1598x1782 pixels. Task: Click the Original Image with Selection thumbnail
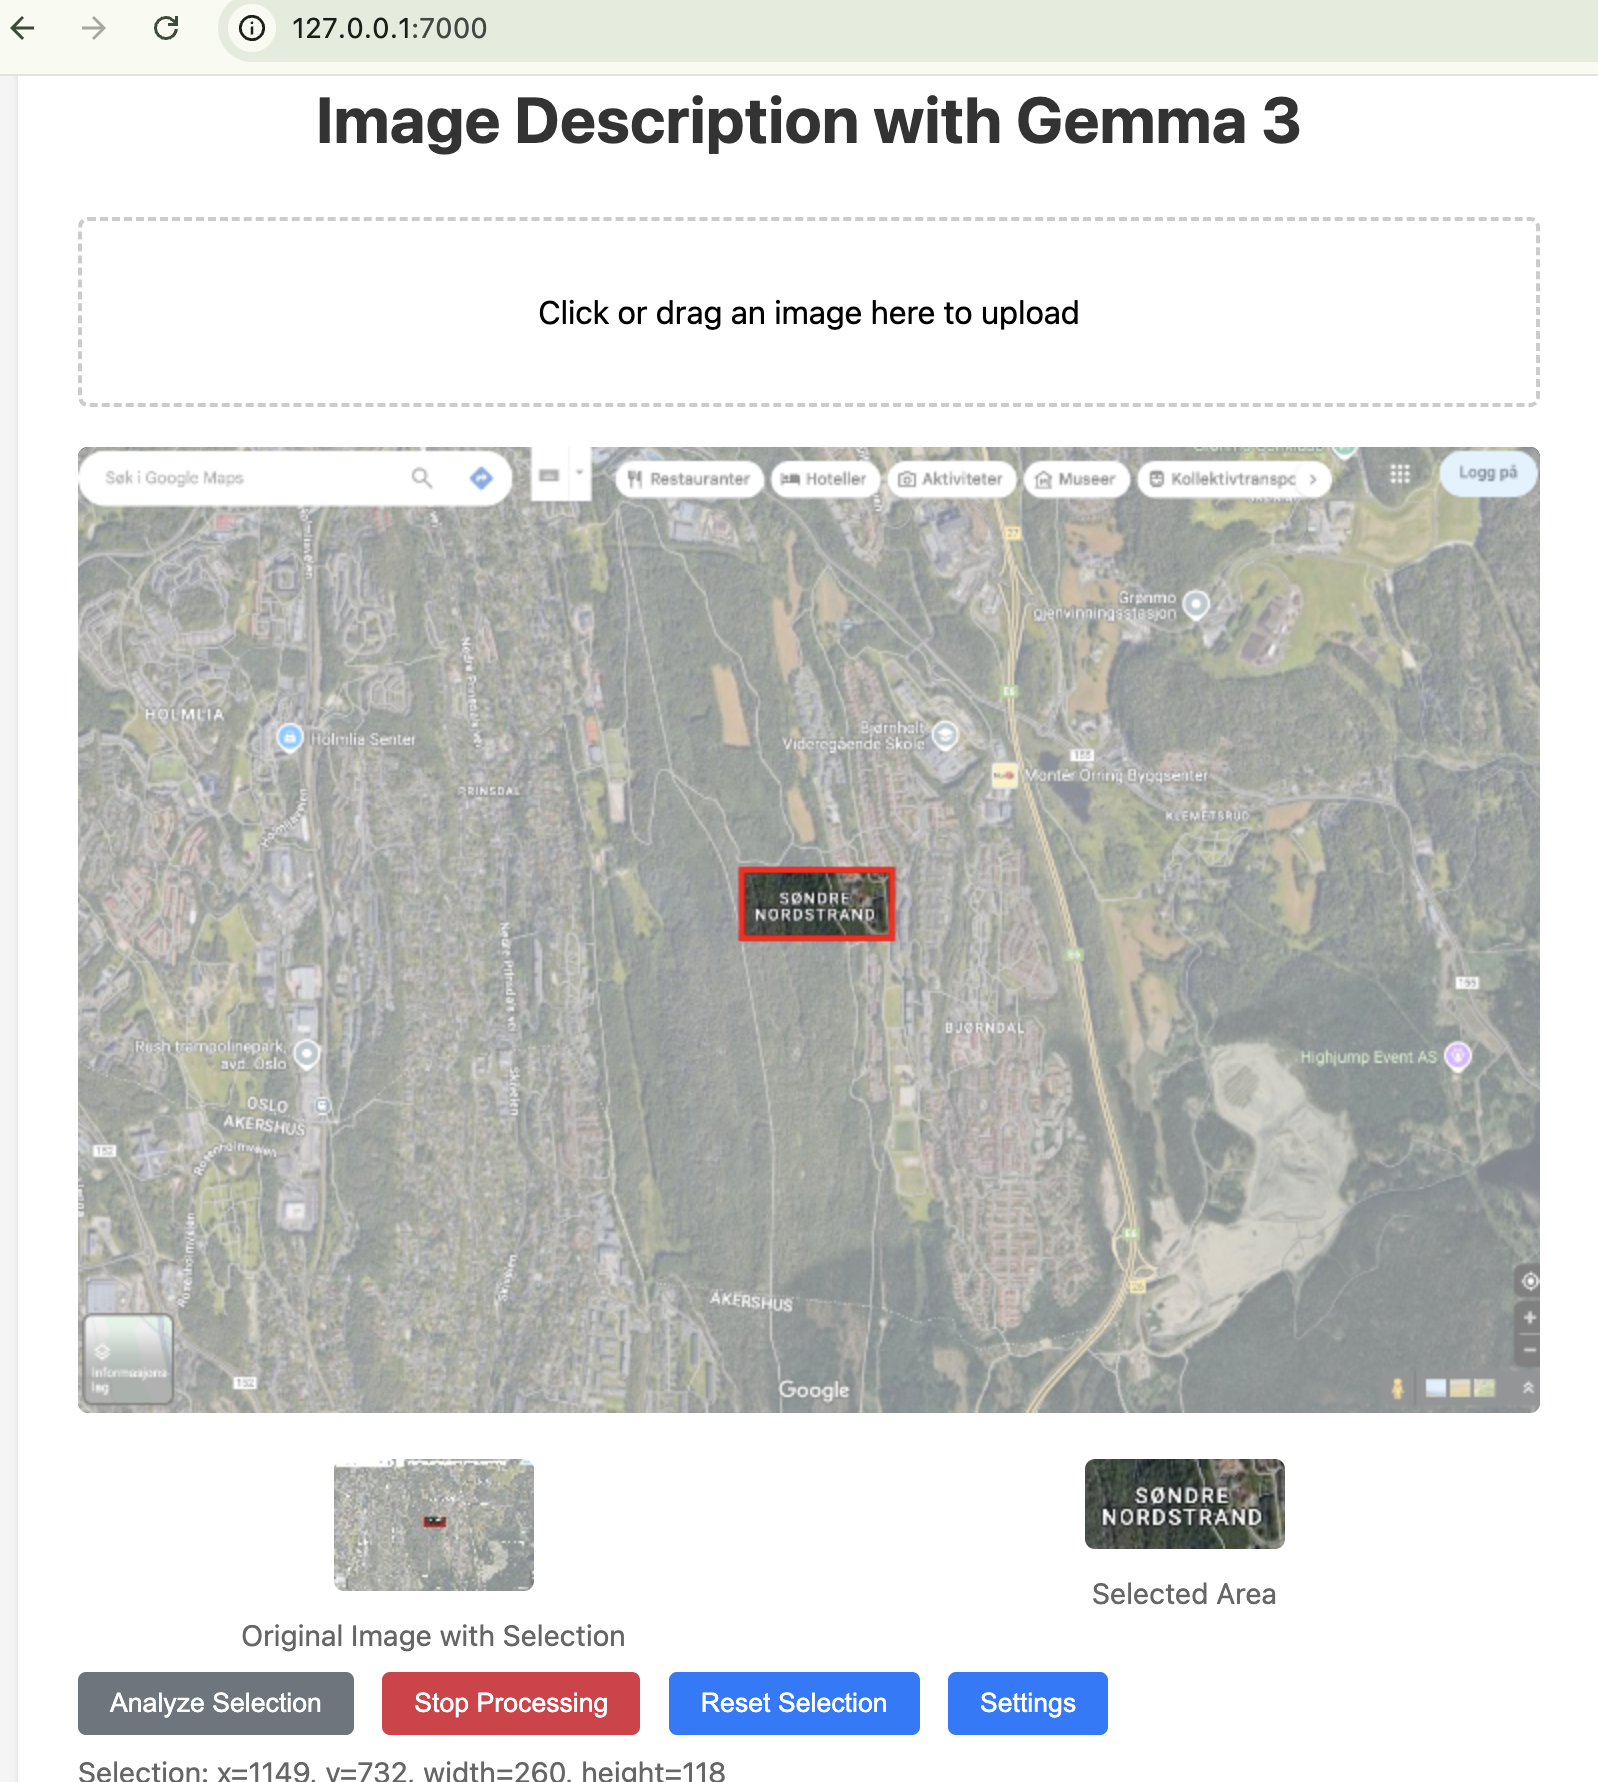[434, 1525]
